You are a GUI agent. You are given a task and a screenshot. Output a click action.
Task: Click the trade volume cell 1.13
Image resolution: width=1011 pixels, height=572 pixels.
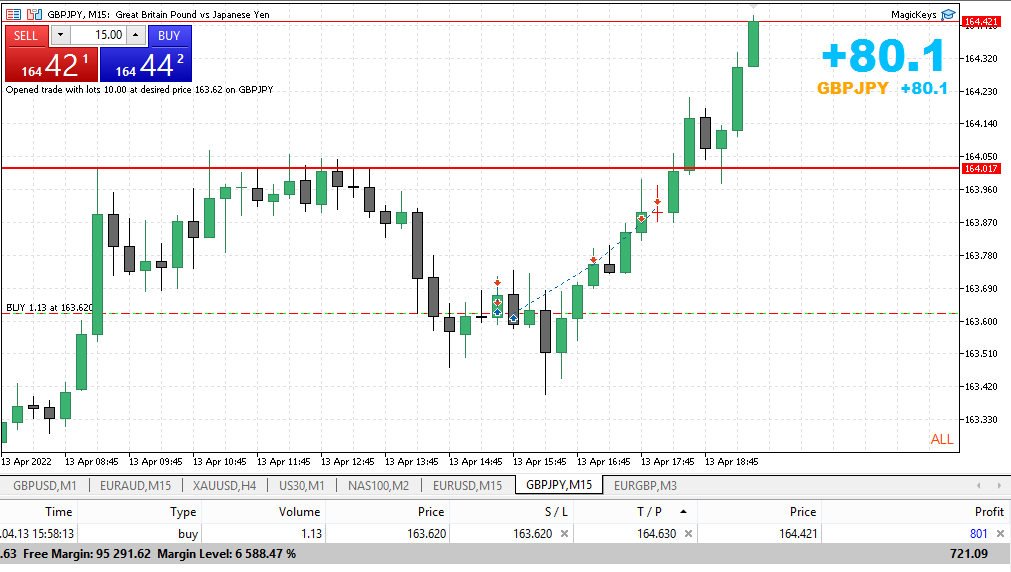coord(311,533)
